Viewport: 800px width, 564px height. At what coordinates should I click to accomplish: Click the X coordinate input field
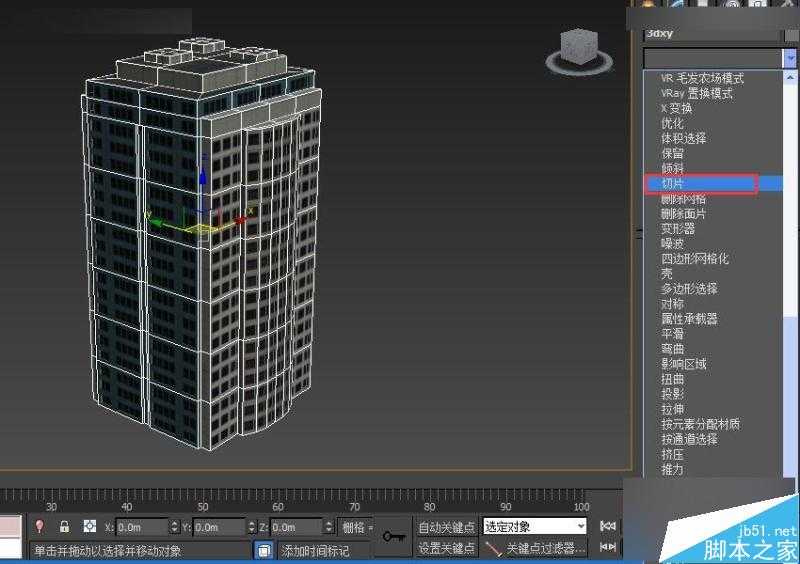pyautogui.click(x=143, y=527)
